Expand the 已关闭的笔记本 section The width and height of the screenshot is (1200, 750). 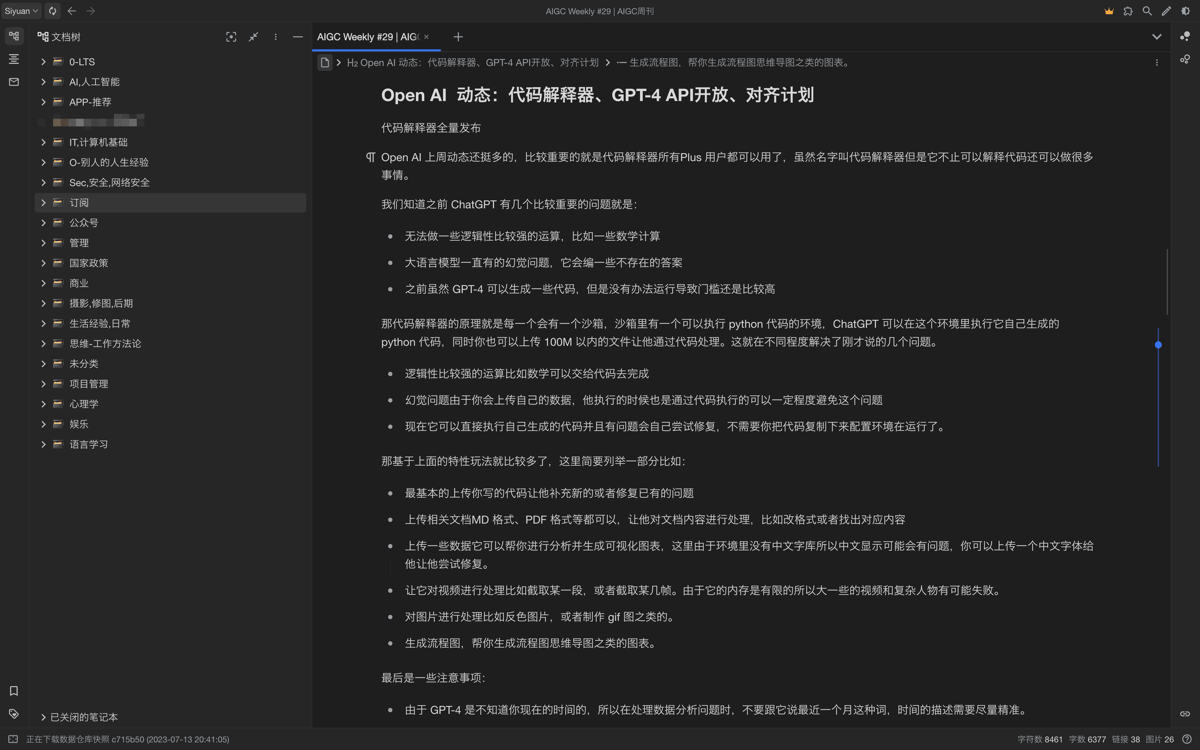click(x=43, y=717)
